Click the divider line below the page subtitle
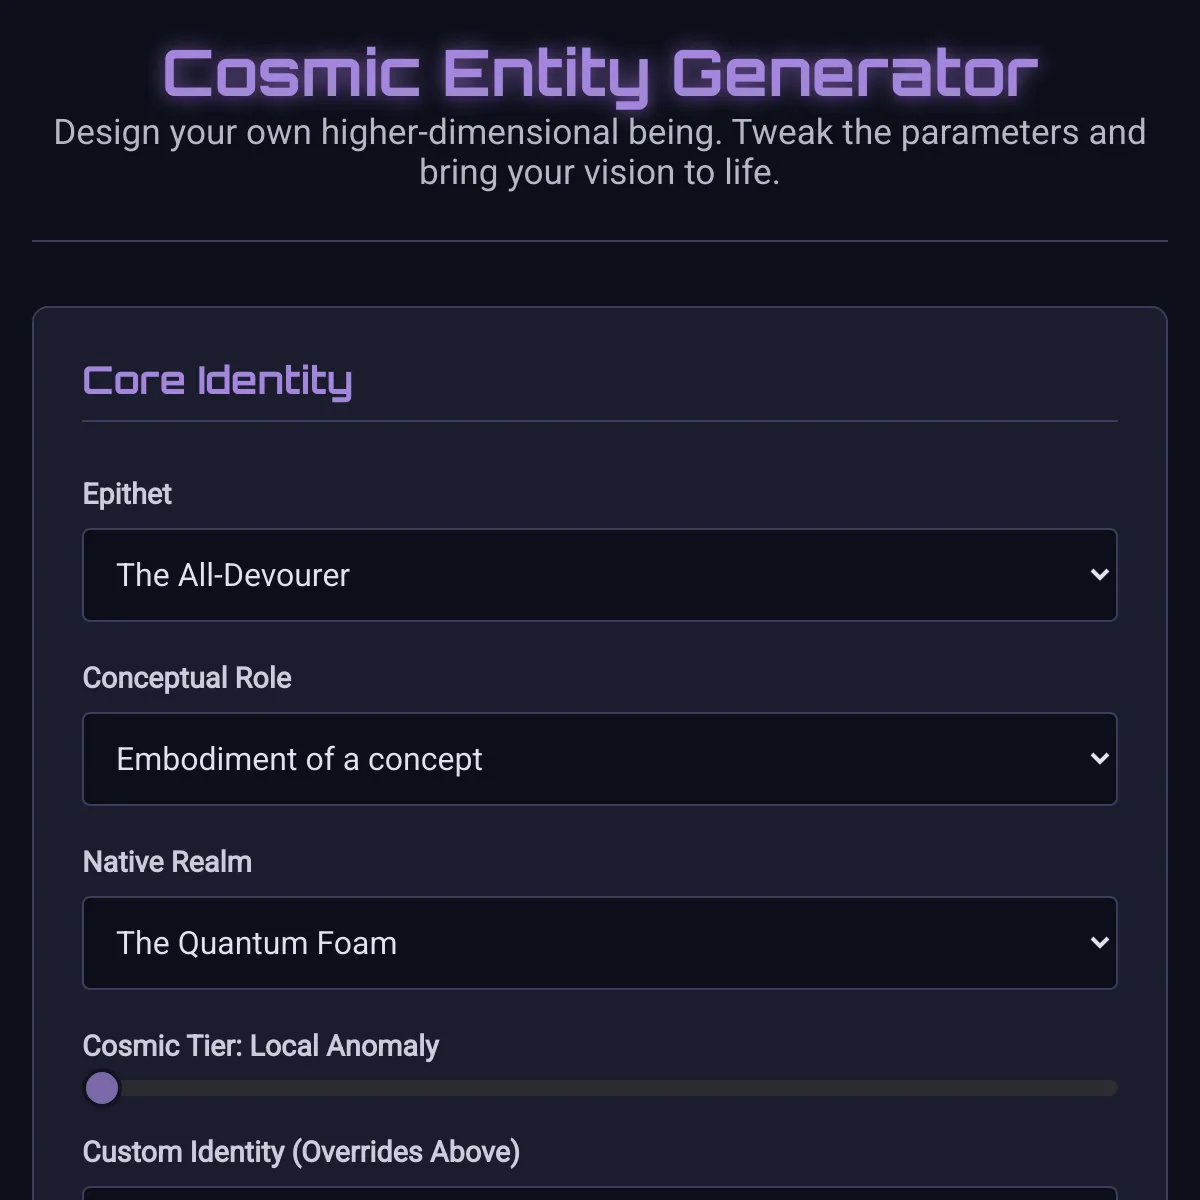The height and width of the screenshot is (1200, 1200). tap(600, 241)
